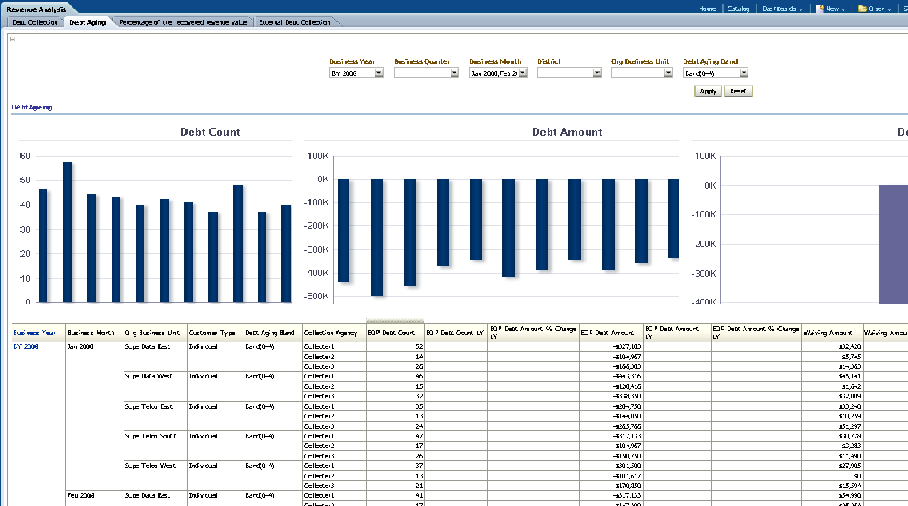Click the Debt Amount chart title
The width and height of the screenshot is (908, 506).
[x=567, y=132]
